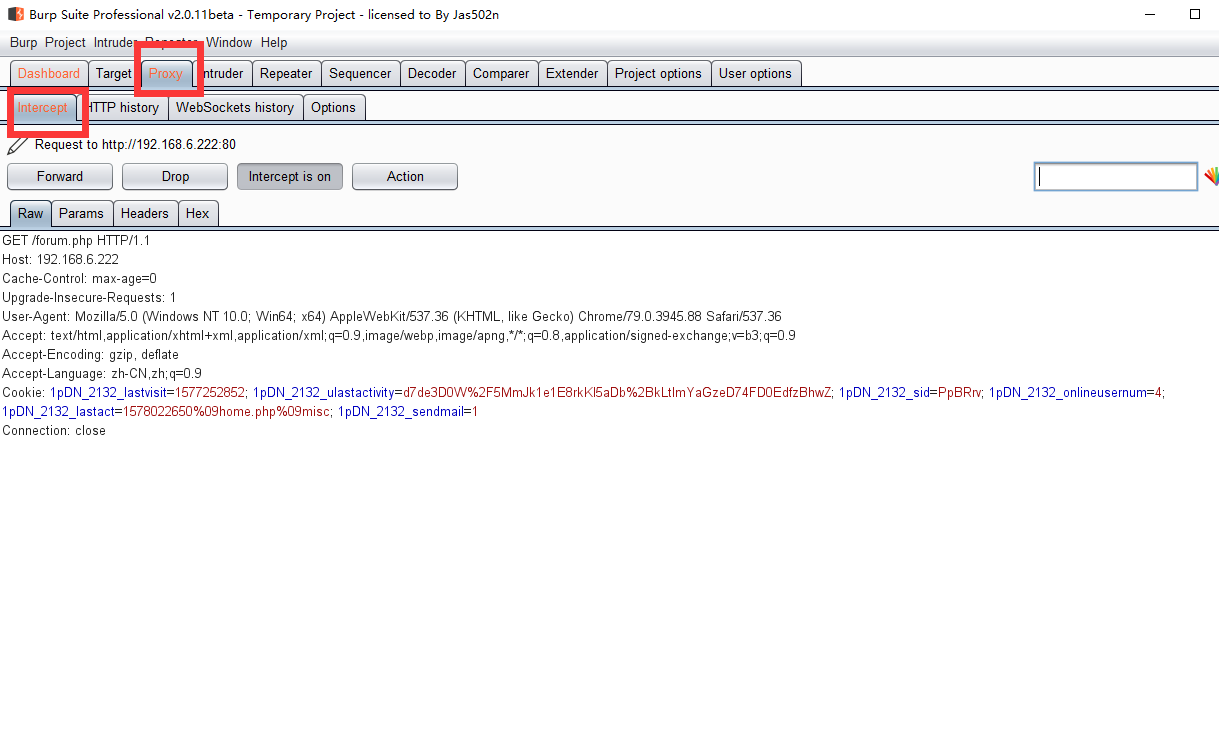Show the Headers request view
The height and width of the screenshot is (738, 1219).
click(145, 214)
